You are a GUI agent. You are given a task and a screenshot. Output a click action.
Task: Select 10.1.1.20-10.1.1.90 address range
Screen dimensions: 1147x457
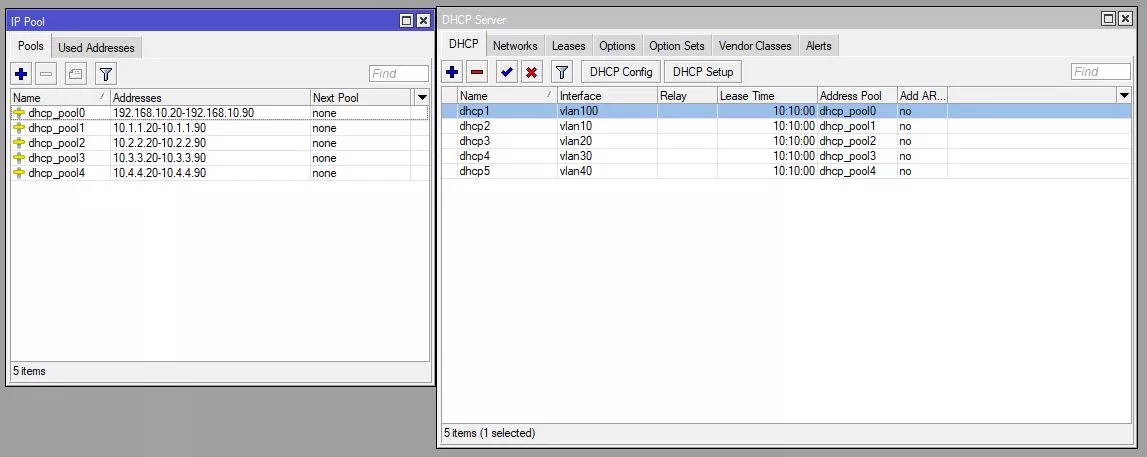pos(159,128)
